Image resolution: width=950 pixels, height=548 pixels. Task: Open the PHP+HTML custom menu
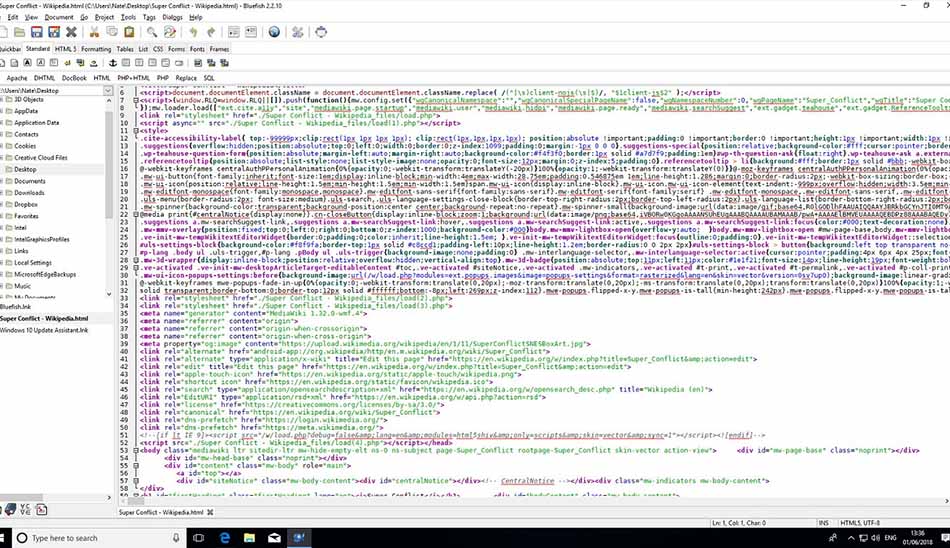(133, 78)
